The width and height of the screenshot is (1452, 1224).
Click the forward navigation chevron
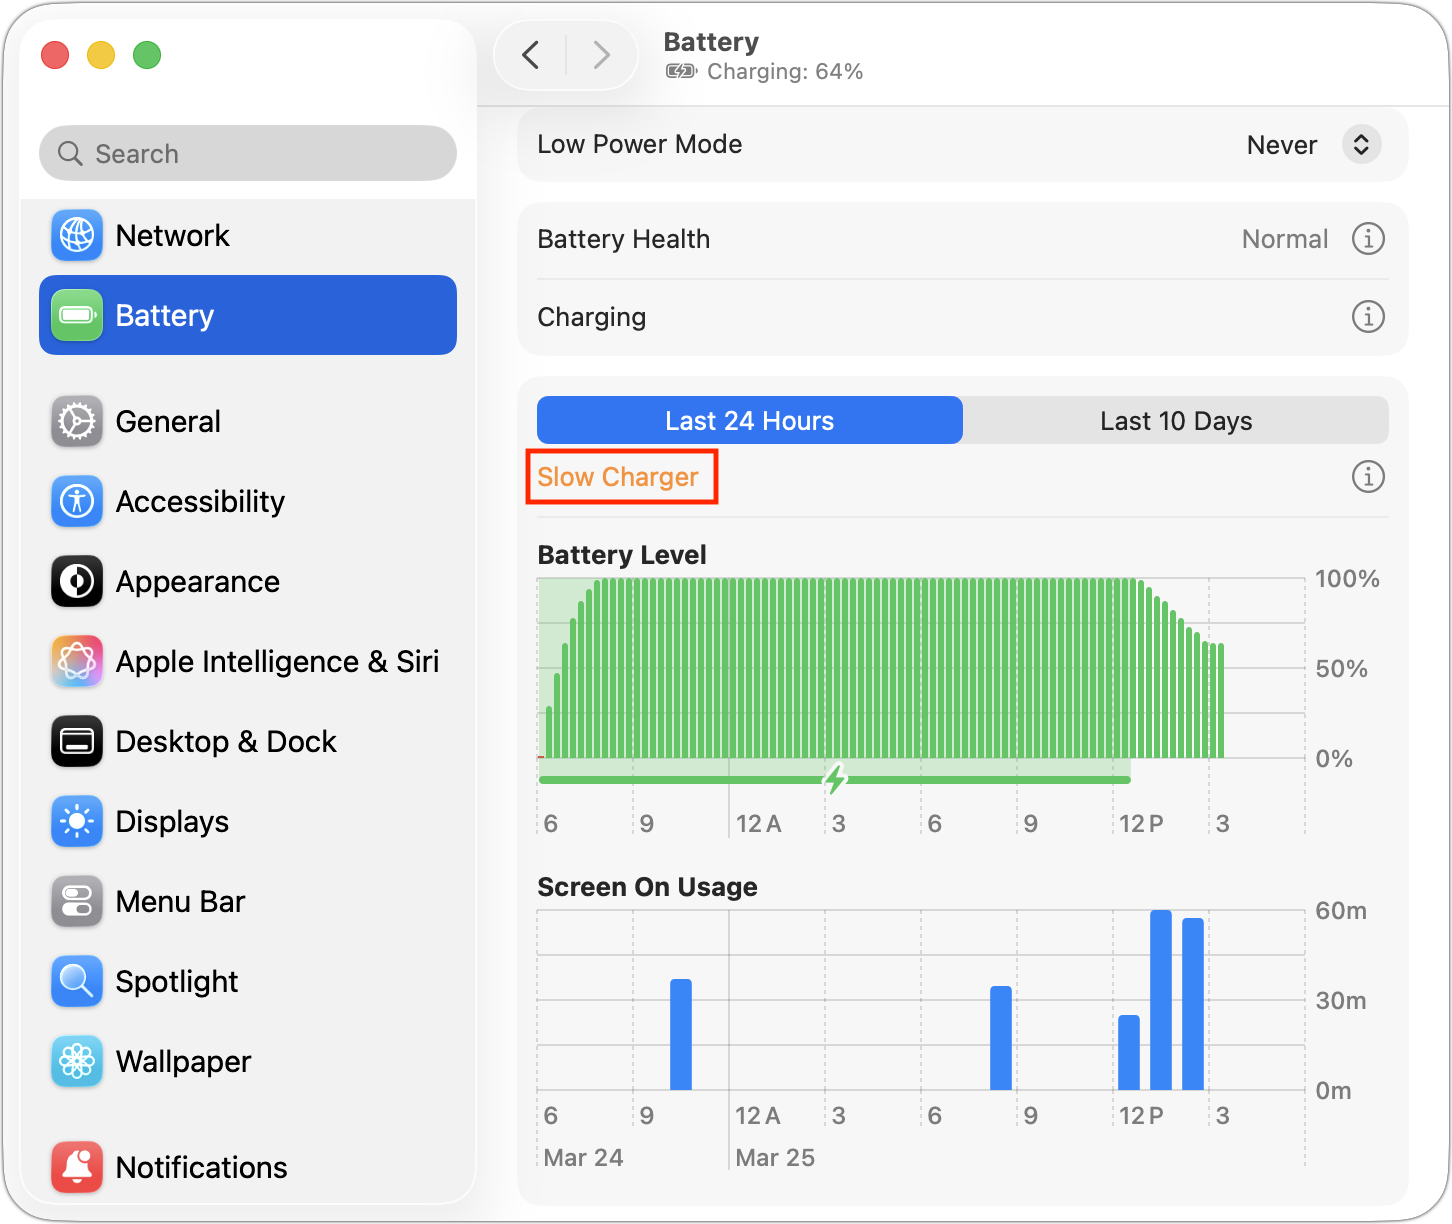point(601,55)
